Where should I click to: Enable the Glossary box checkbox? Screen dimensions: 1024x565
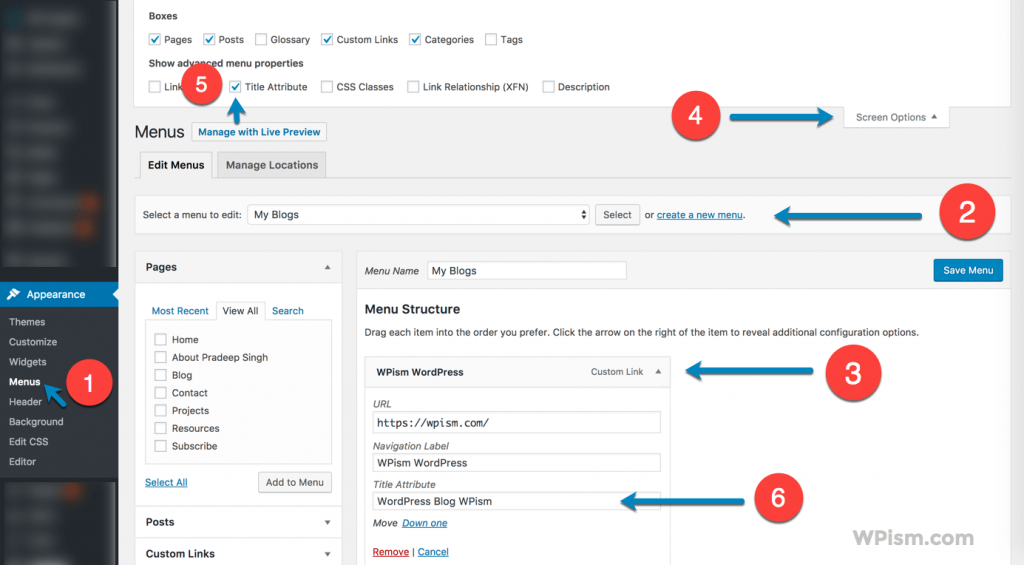[x=261, y=39]
